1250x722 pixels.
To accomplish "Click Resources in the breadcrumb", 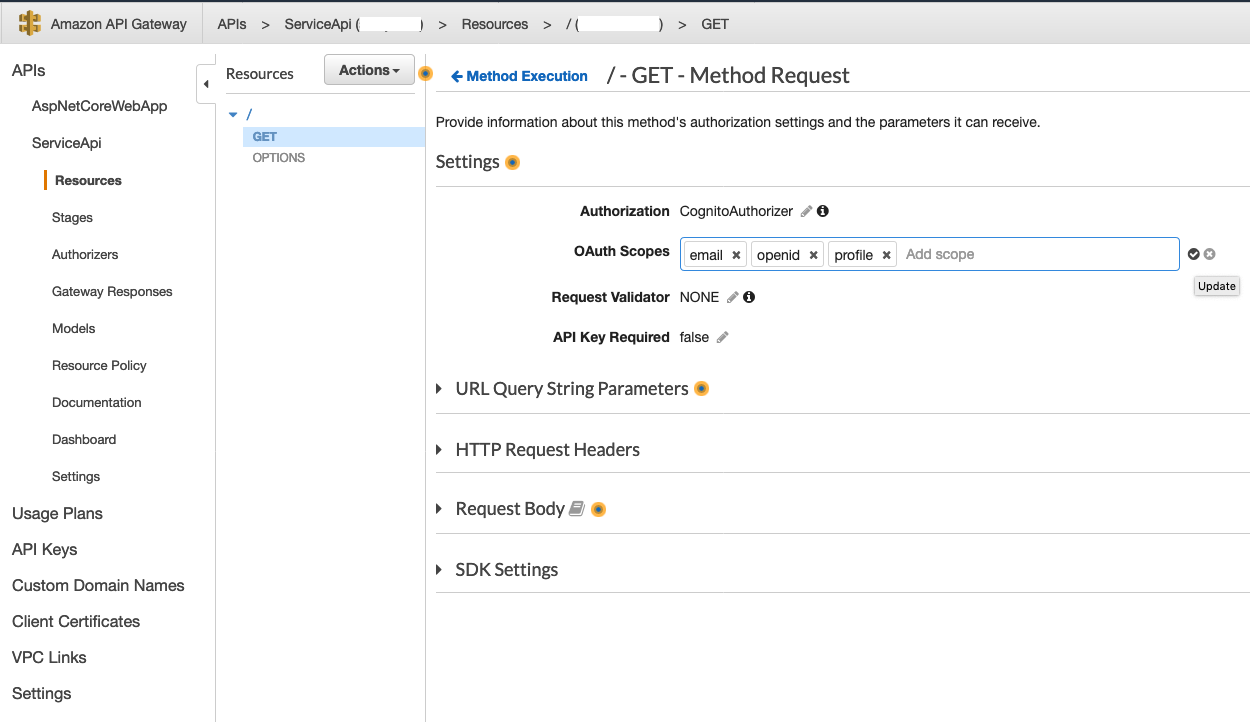I will [x=495, y=24].
